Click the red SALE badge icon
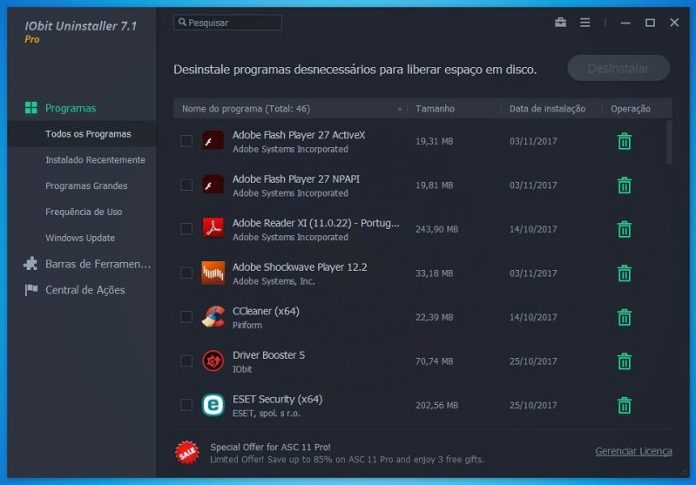Screen dimensions: 696x485 187,453
